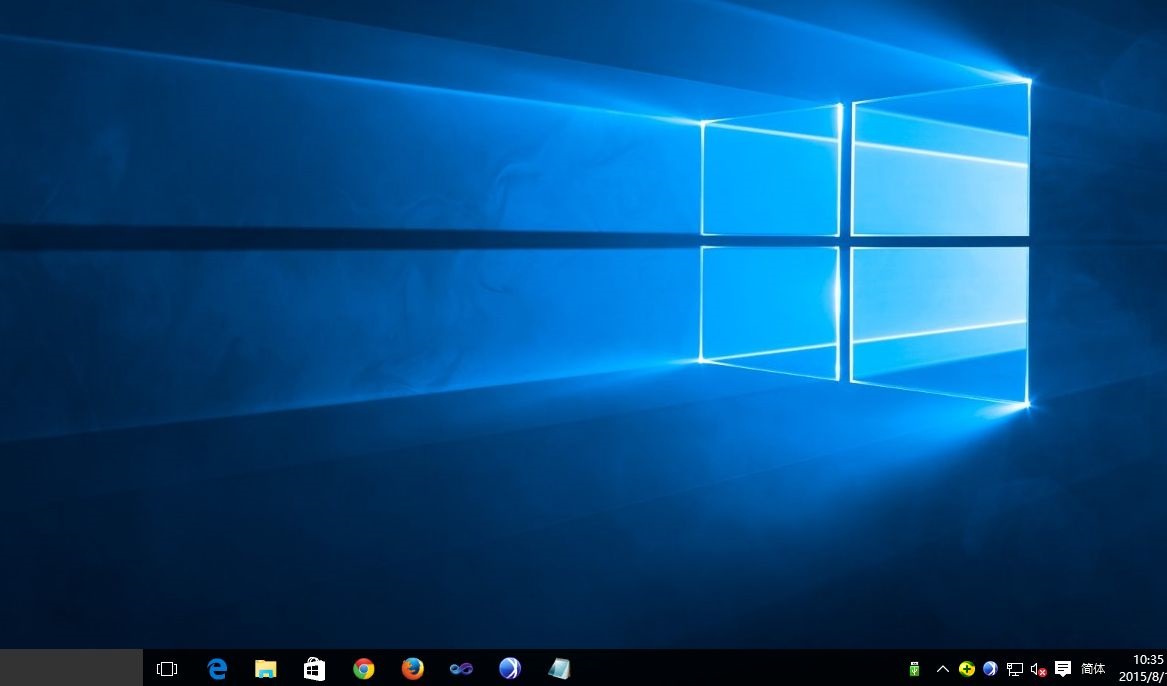The height and width of the screenshot is (686, 1167).
Task: Click the green USB safely-remove tray icon
Action: click(x=914, y=669)
